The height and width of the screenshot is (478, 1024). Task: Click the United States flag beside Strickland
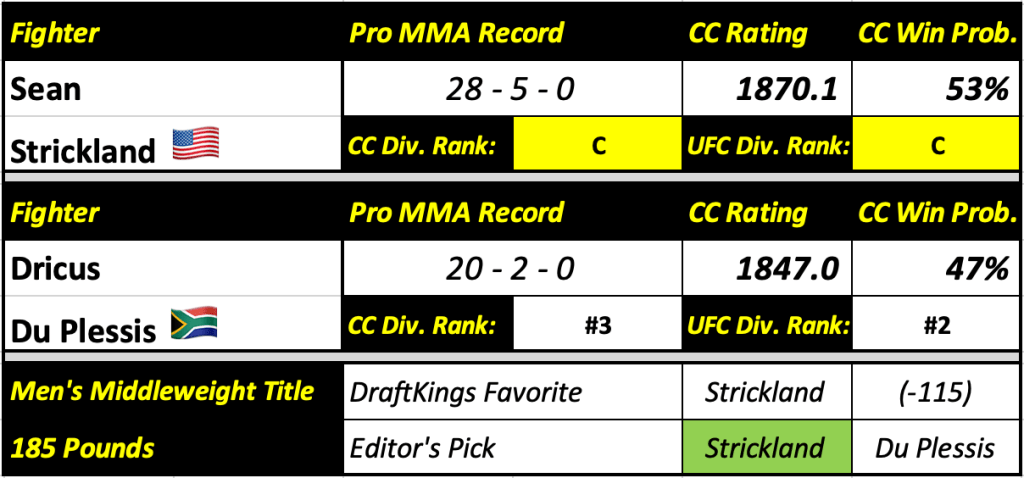[197, 147]
